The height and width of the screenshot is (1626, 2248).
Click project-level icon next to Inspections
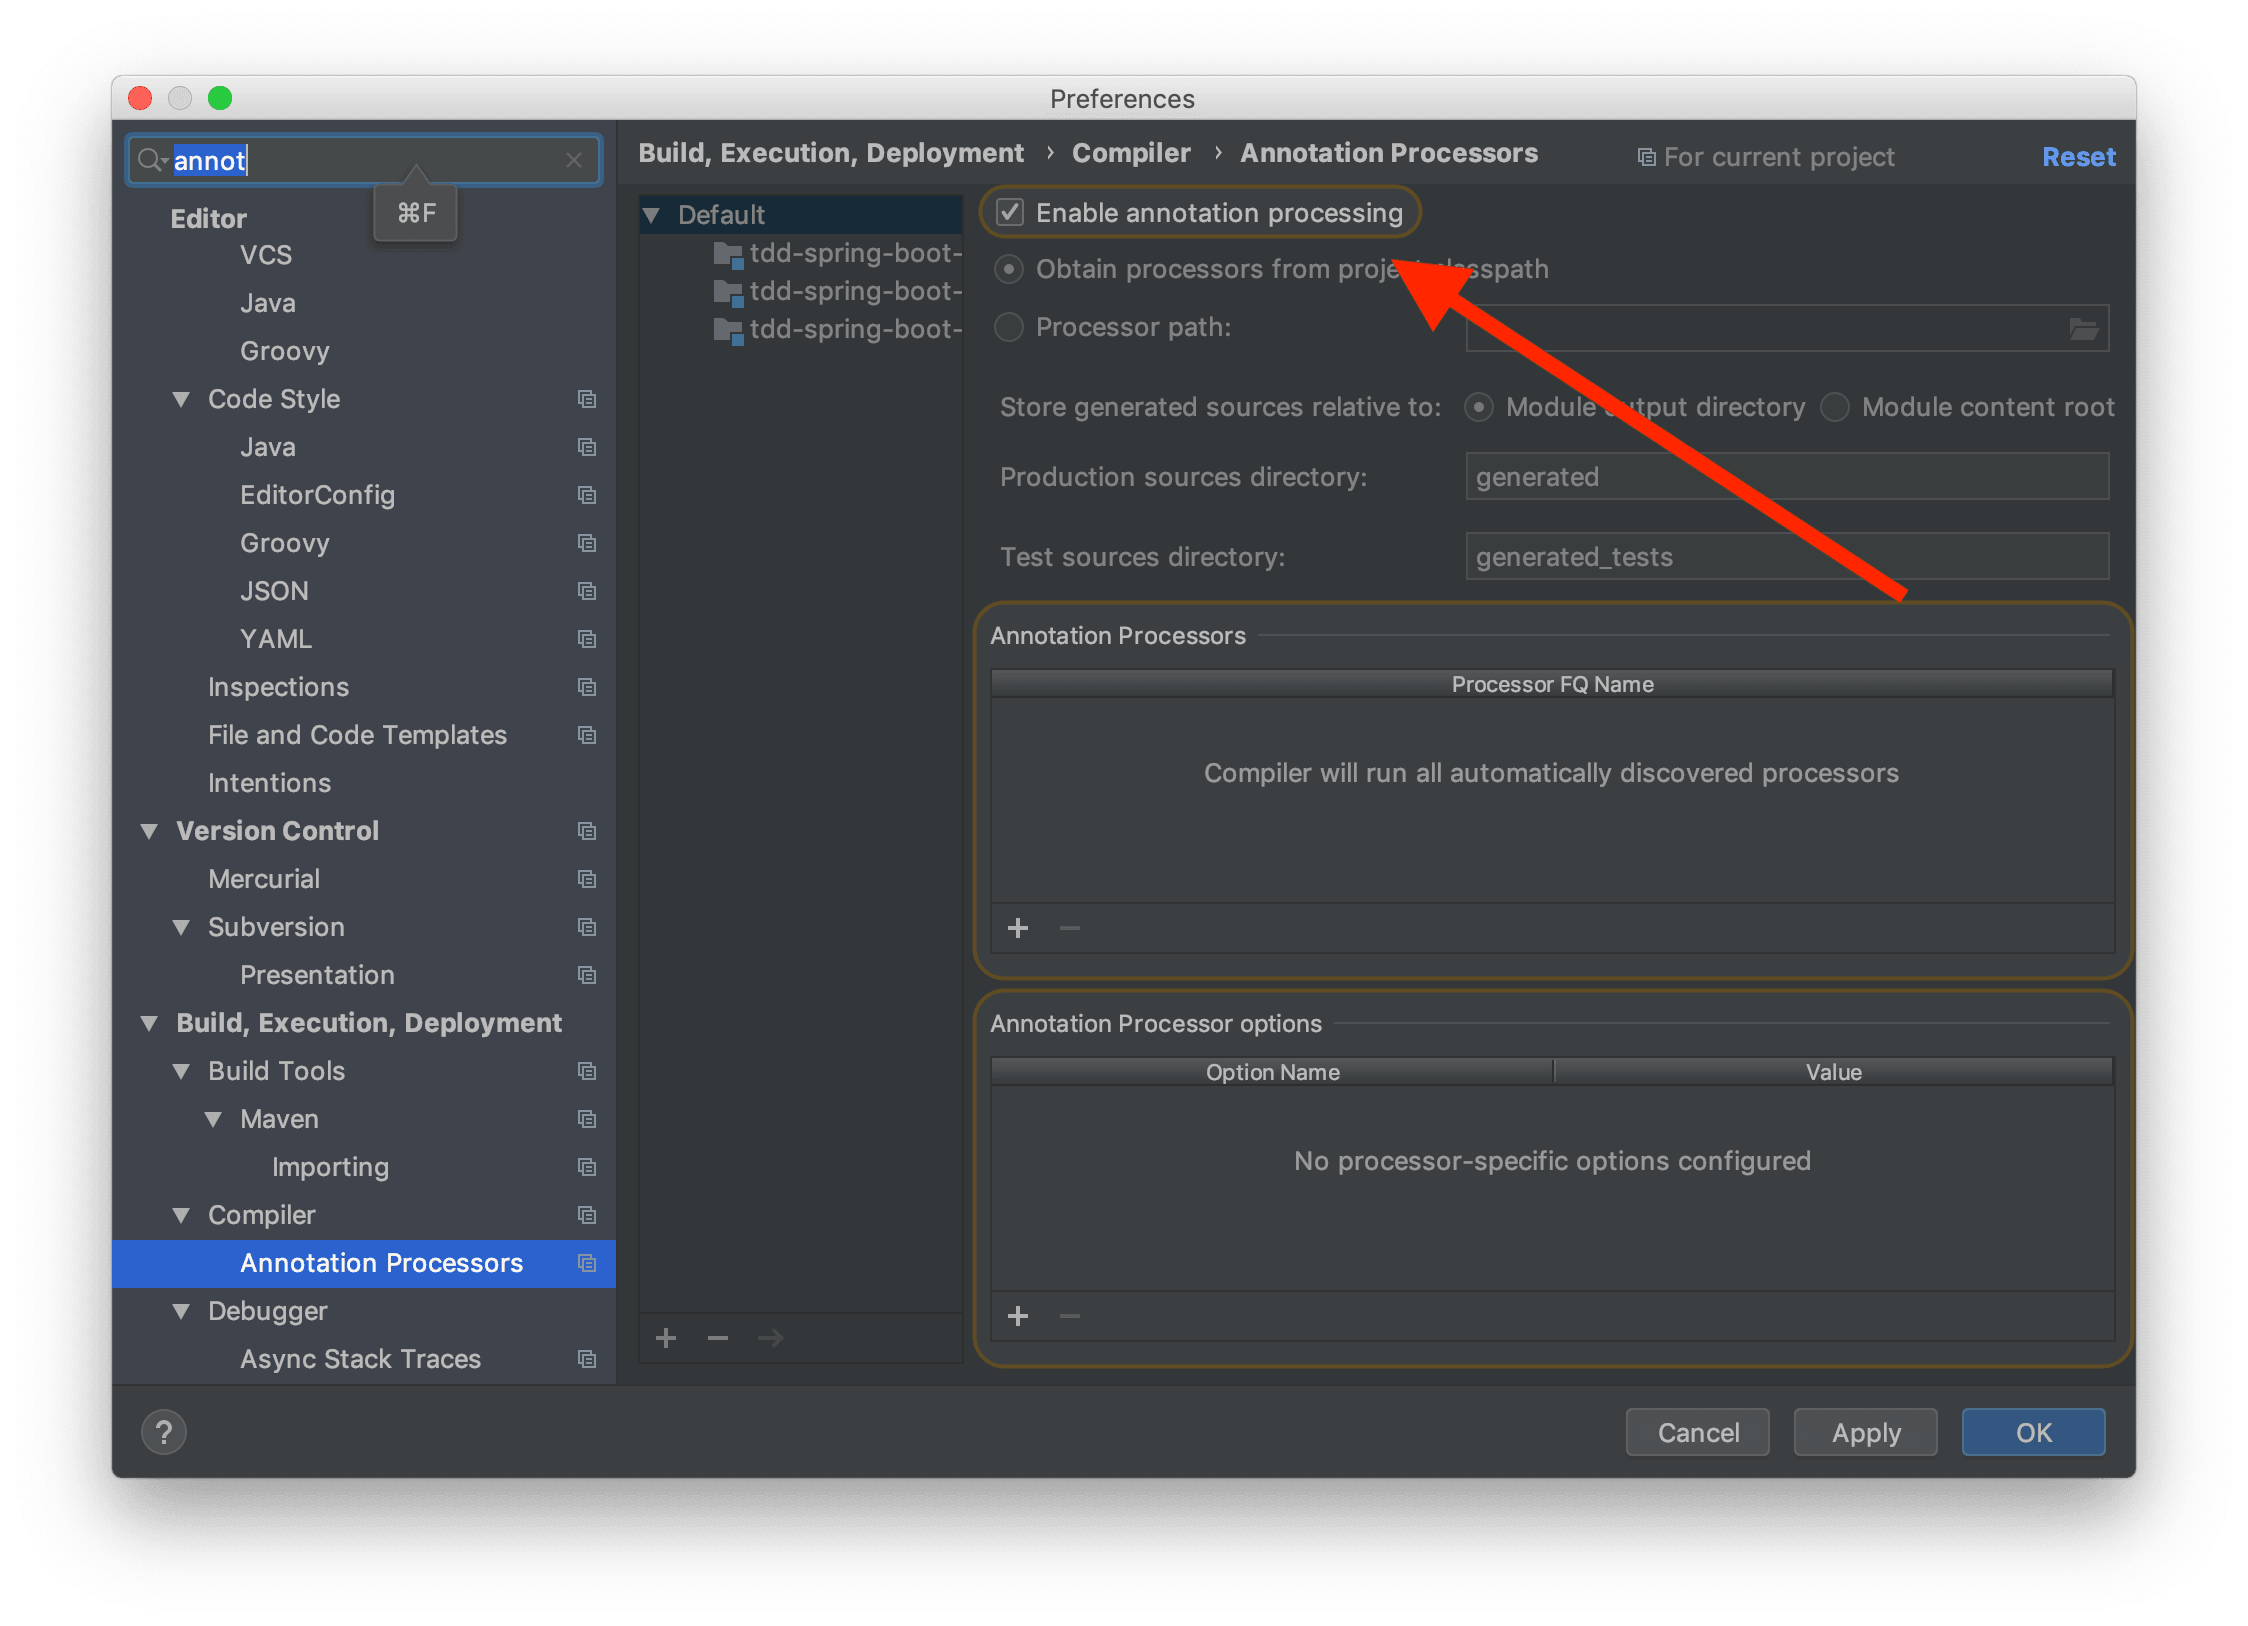point(587,687)
